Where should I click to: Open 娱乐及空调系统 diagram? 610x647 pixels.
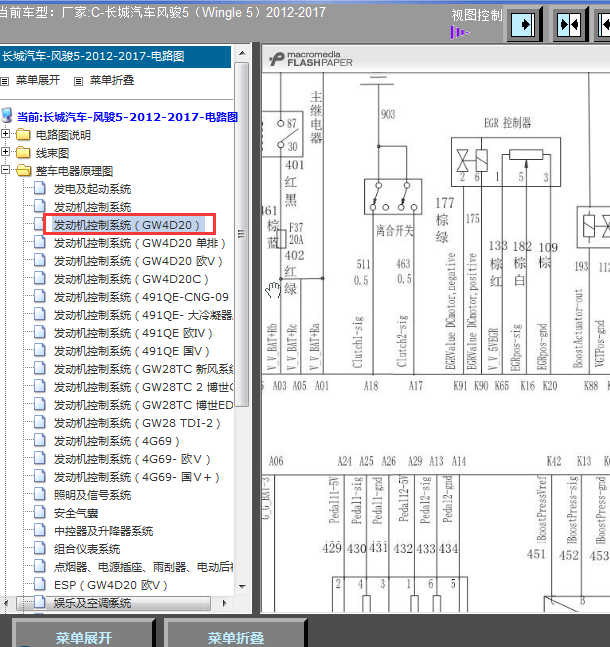click(92, 603)
